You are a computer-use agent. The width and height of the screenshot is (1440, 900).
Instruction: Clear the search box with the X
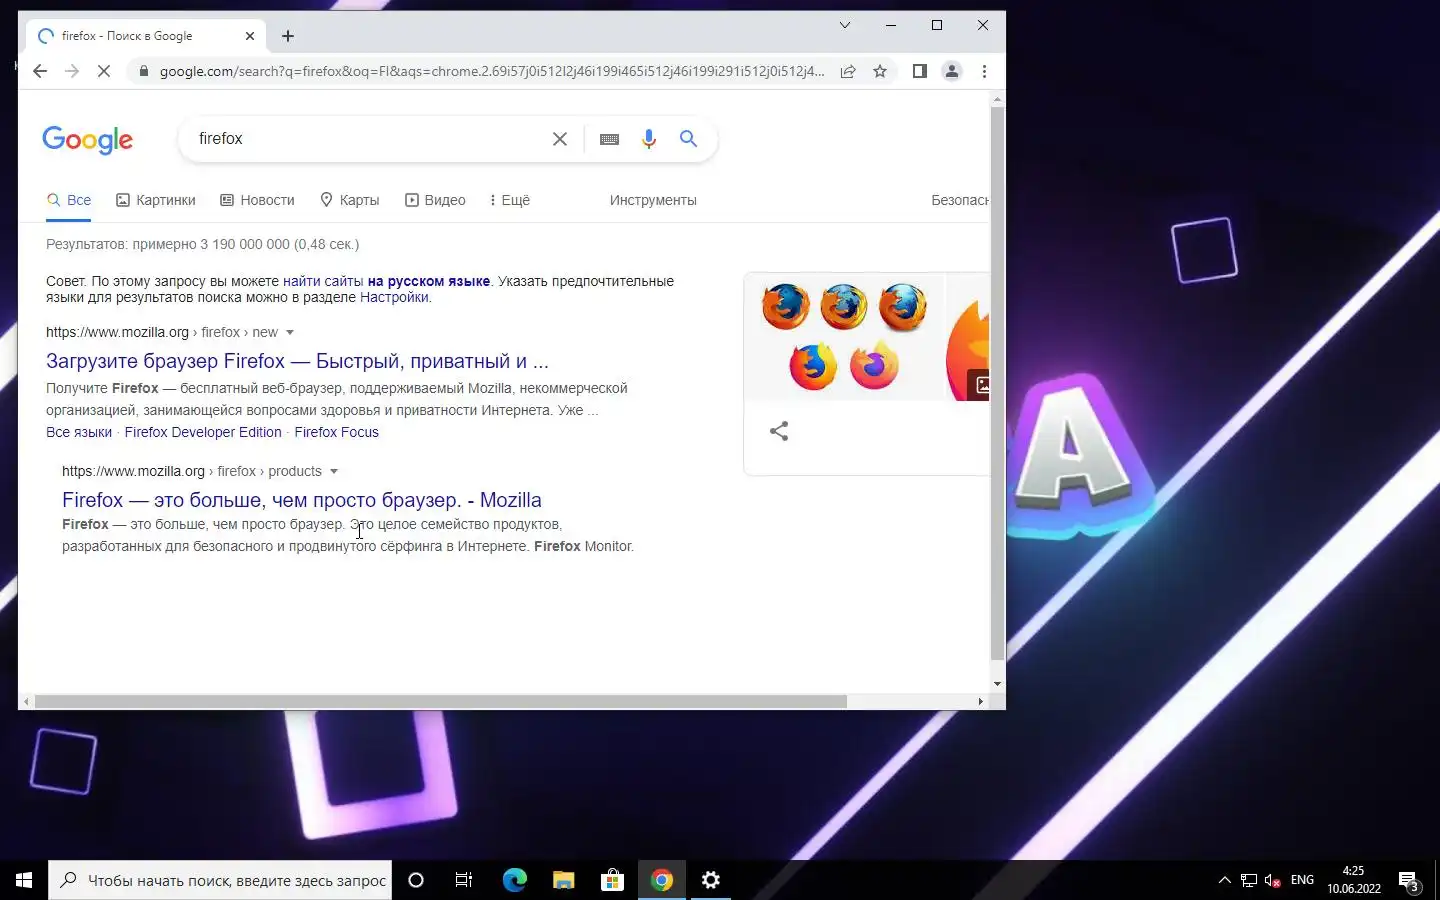560,139
